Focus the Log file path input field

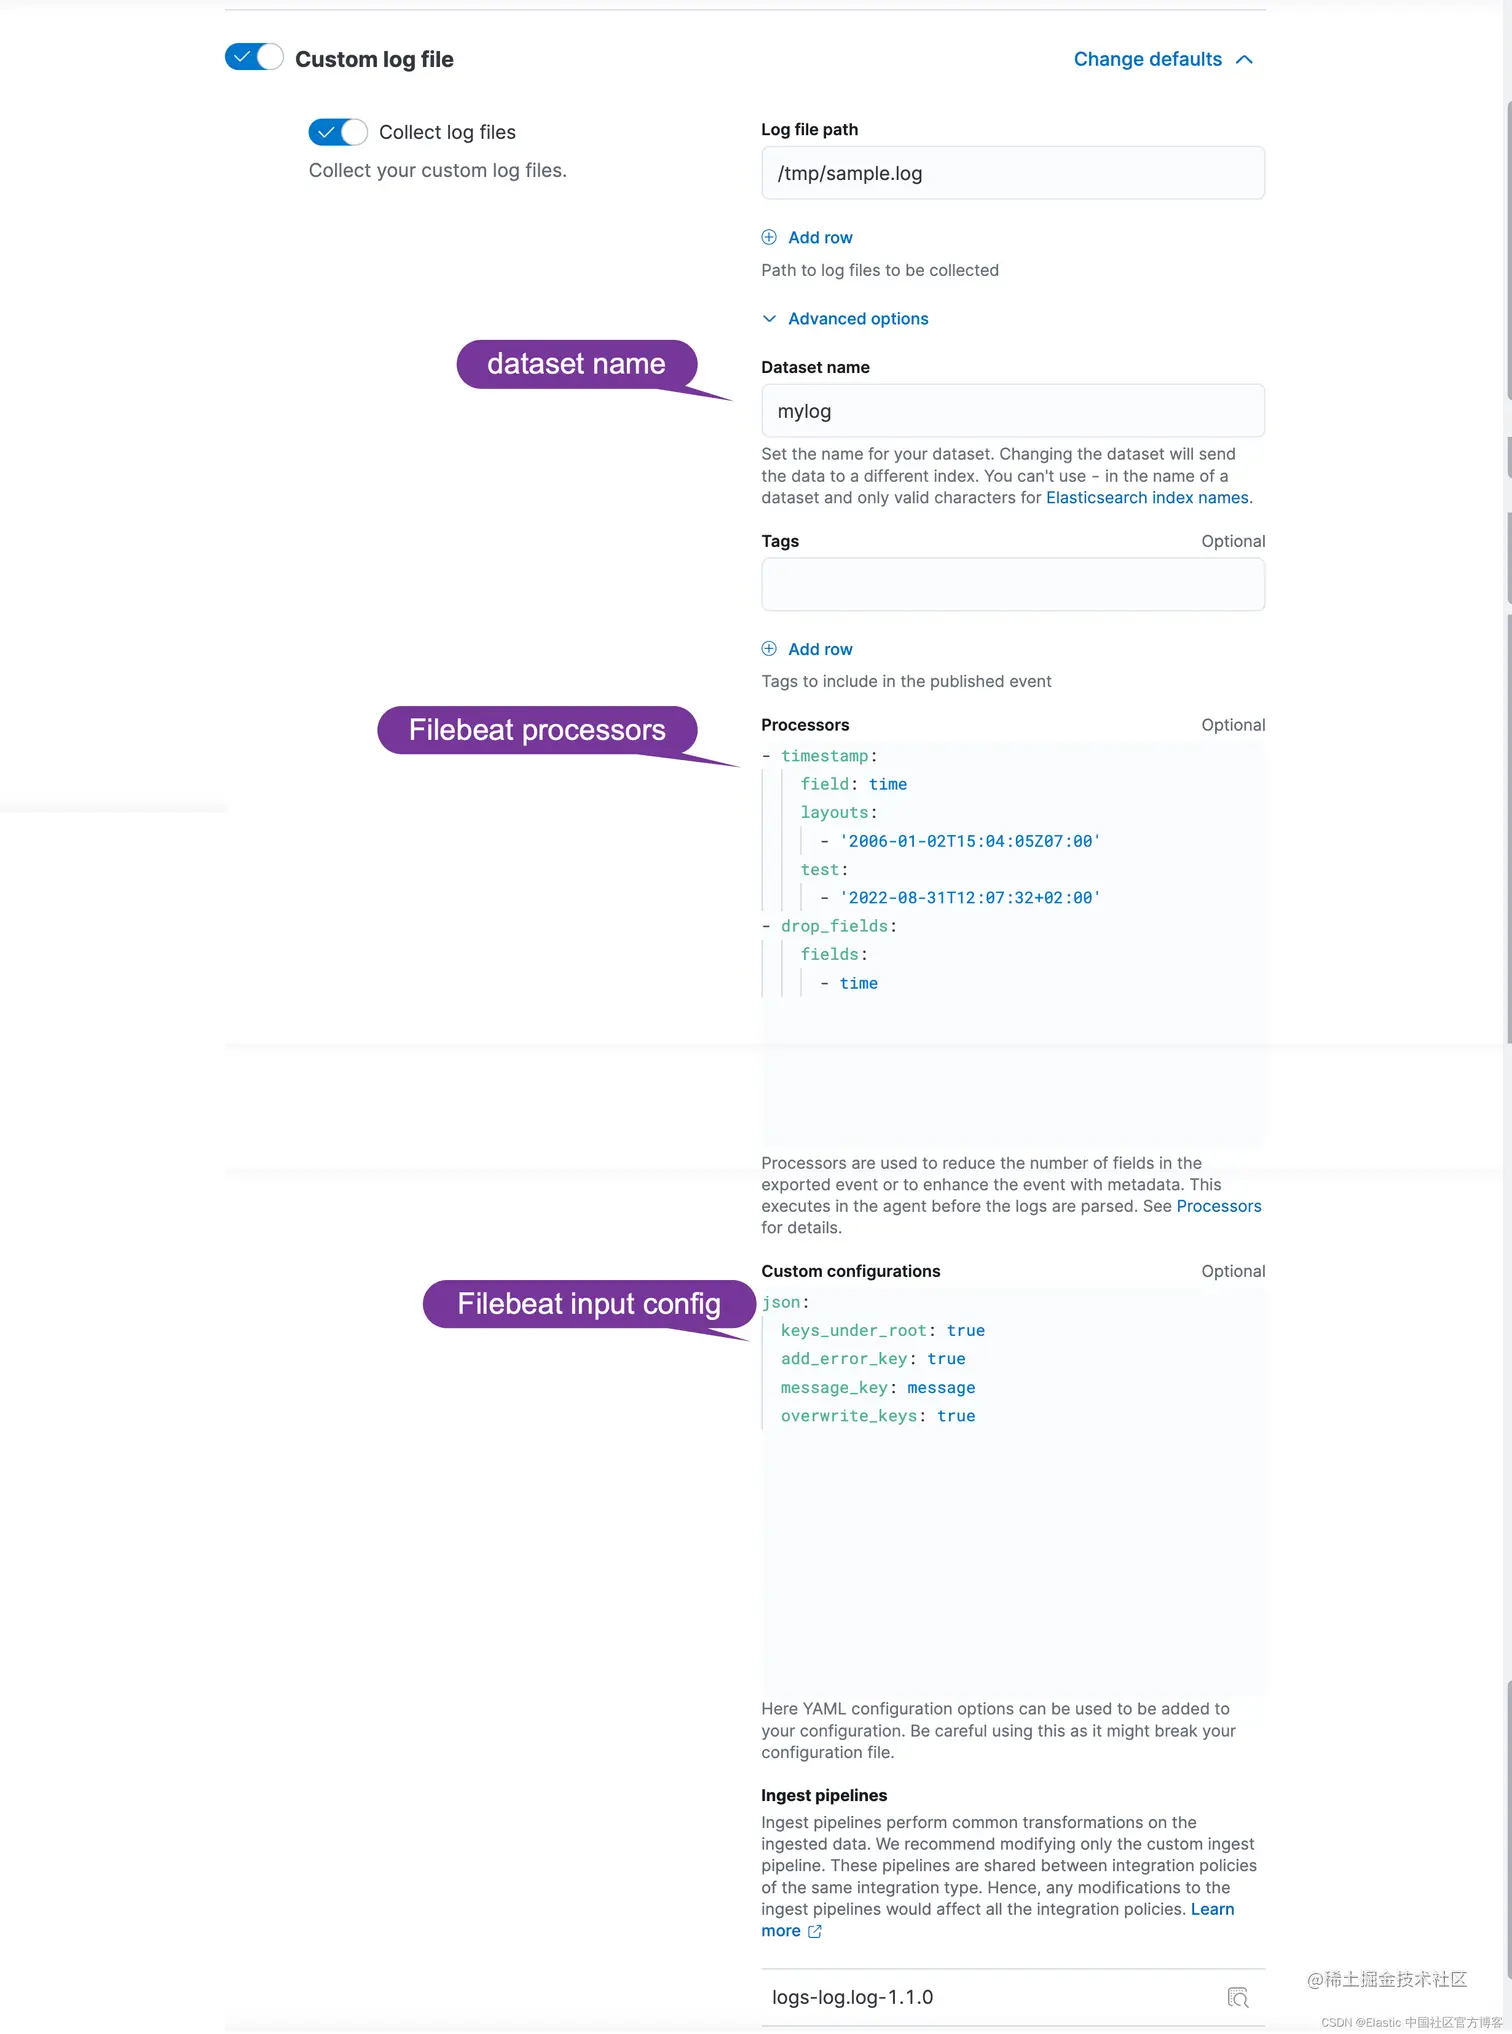coord(1013,173)
